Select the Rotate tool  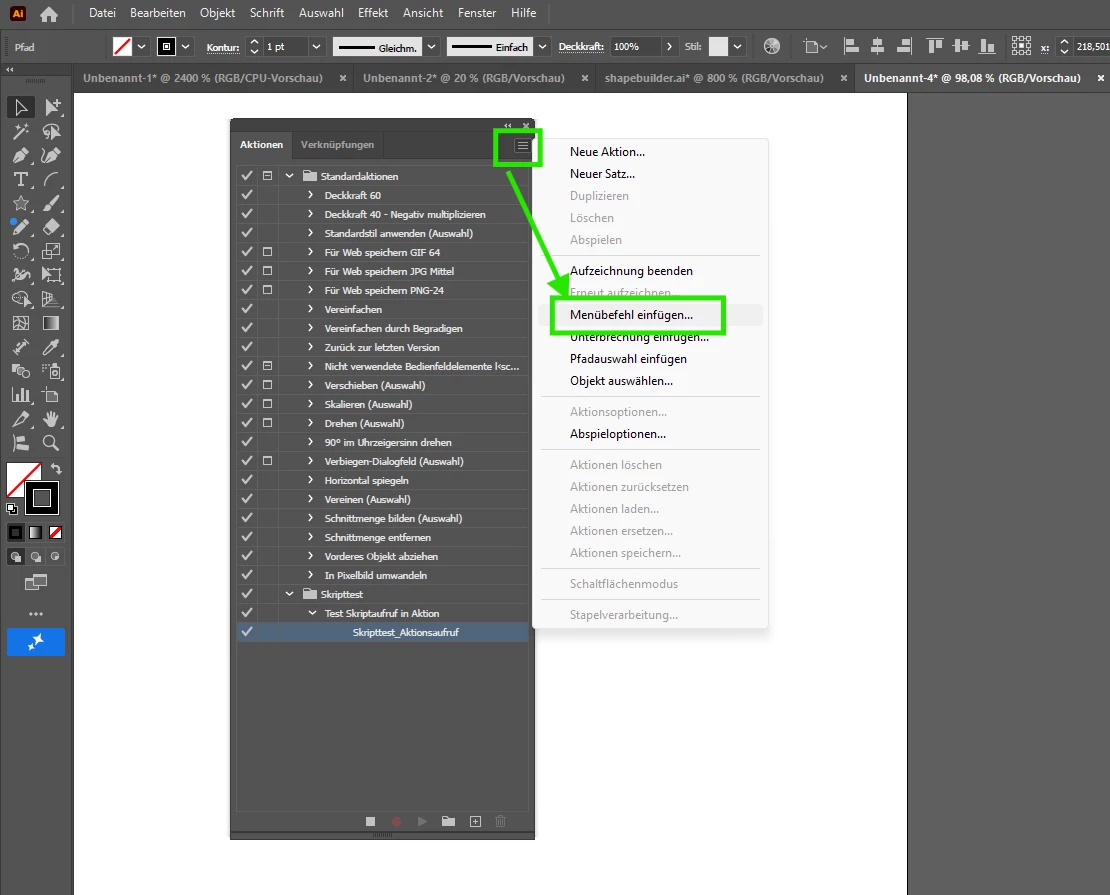pyautogui.click(x=21, y=251)
